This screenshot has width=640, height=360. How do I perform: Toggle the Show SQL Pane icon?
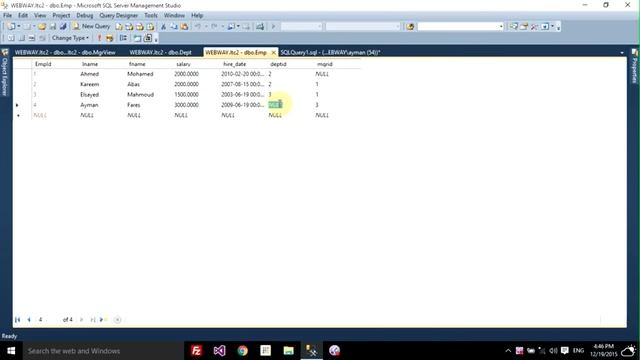31,38
